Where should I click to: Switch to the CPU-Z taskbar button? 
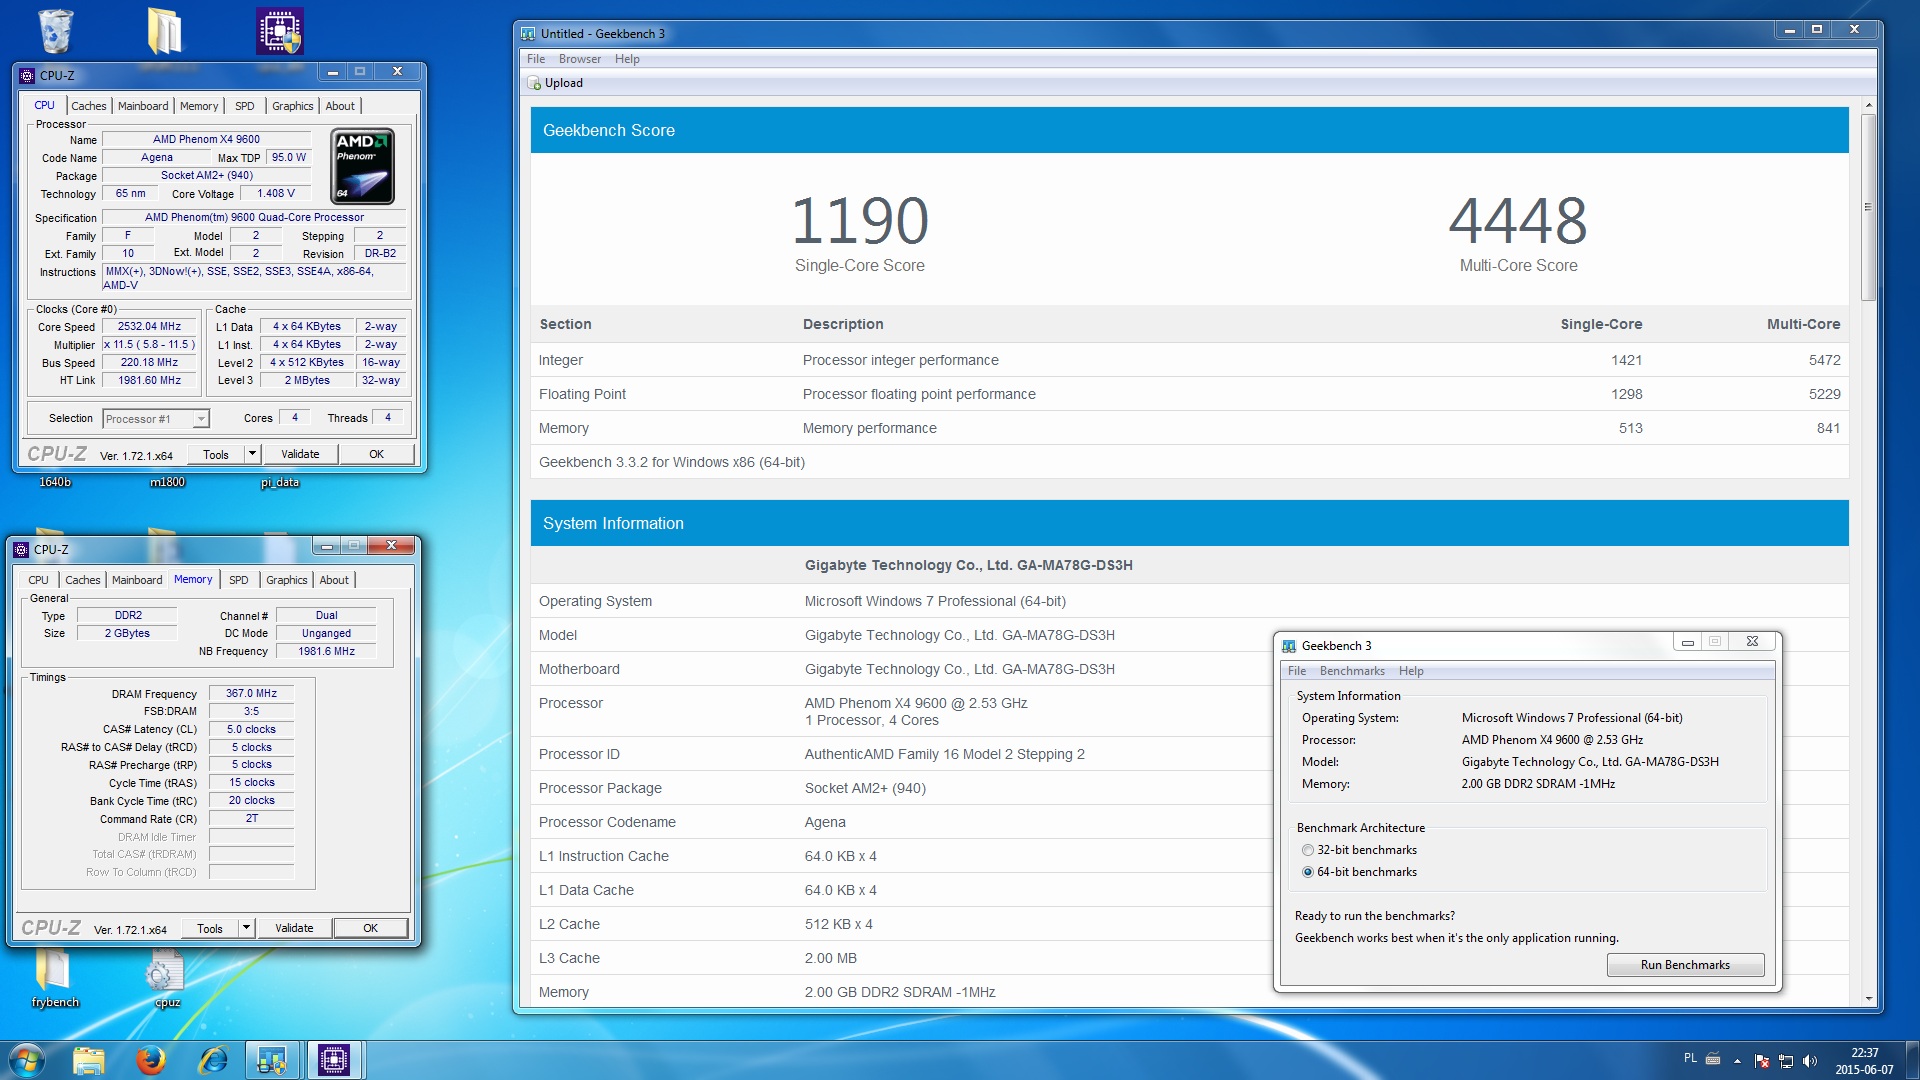334,1060
